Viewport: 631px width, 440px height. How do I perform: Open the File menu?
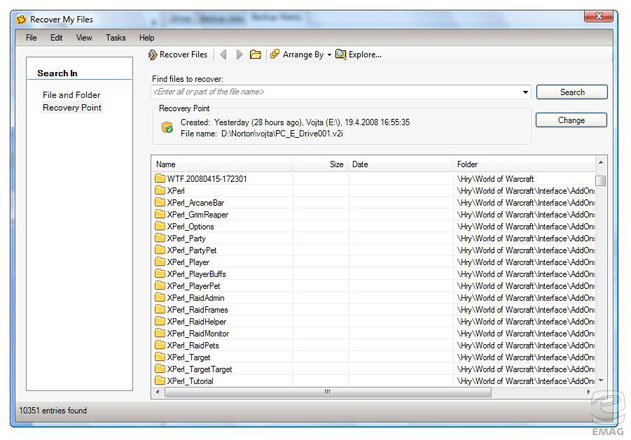pyautogui.click(x=31, y=37)
